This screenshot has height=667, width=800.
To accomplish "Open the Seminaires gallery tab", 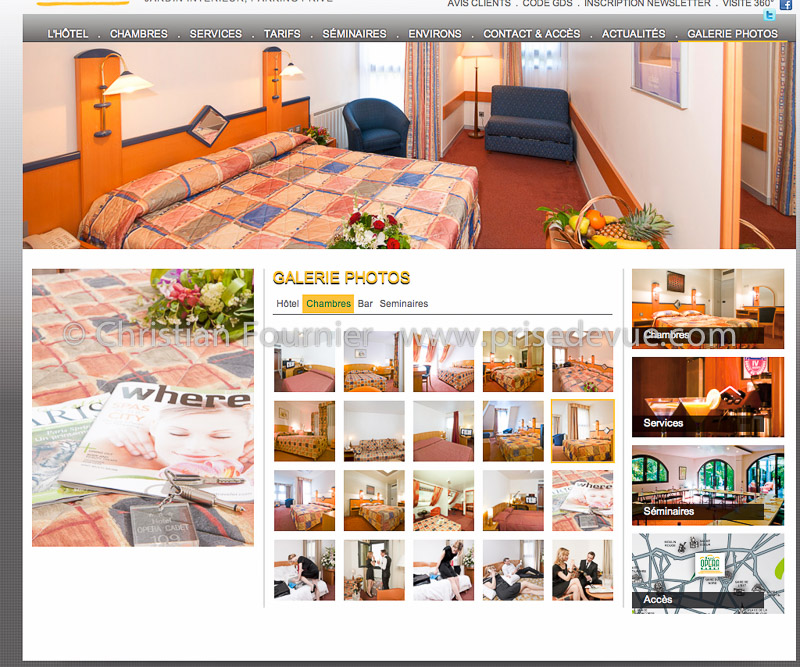I will click(x=404, y=304).
